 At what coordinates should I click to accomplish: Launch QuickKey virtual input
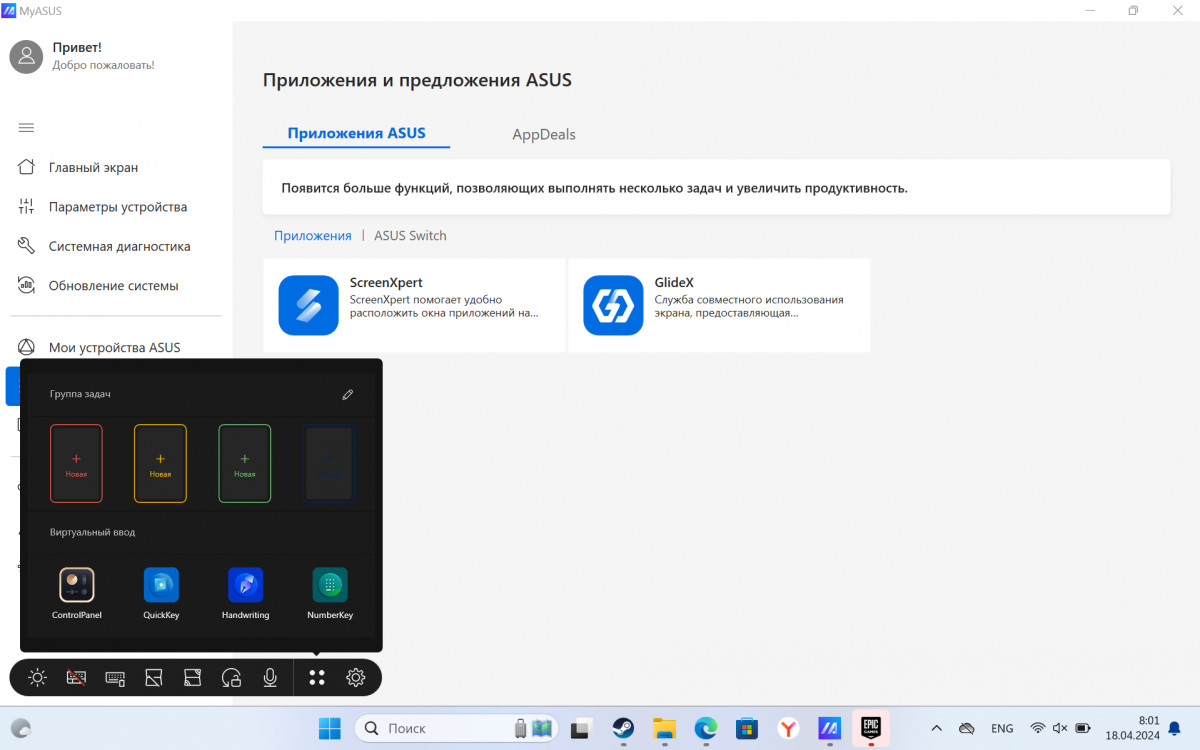(x=161, y=593)
